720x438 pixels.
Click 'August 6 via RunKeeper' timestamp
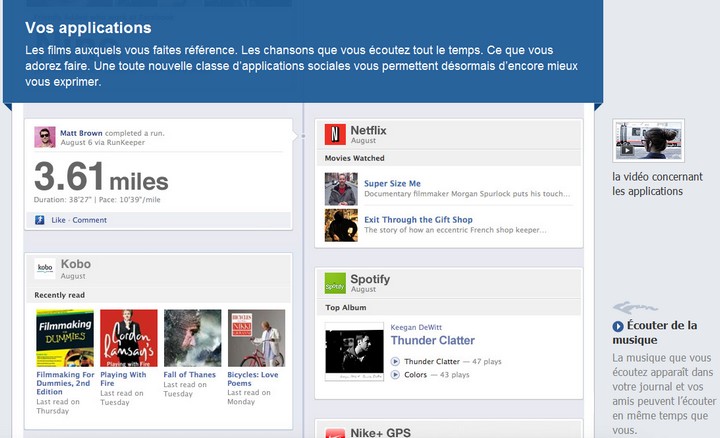103,142
